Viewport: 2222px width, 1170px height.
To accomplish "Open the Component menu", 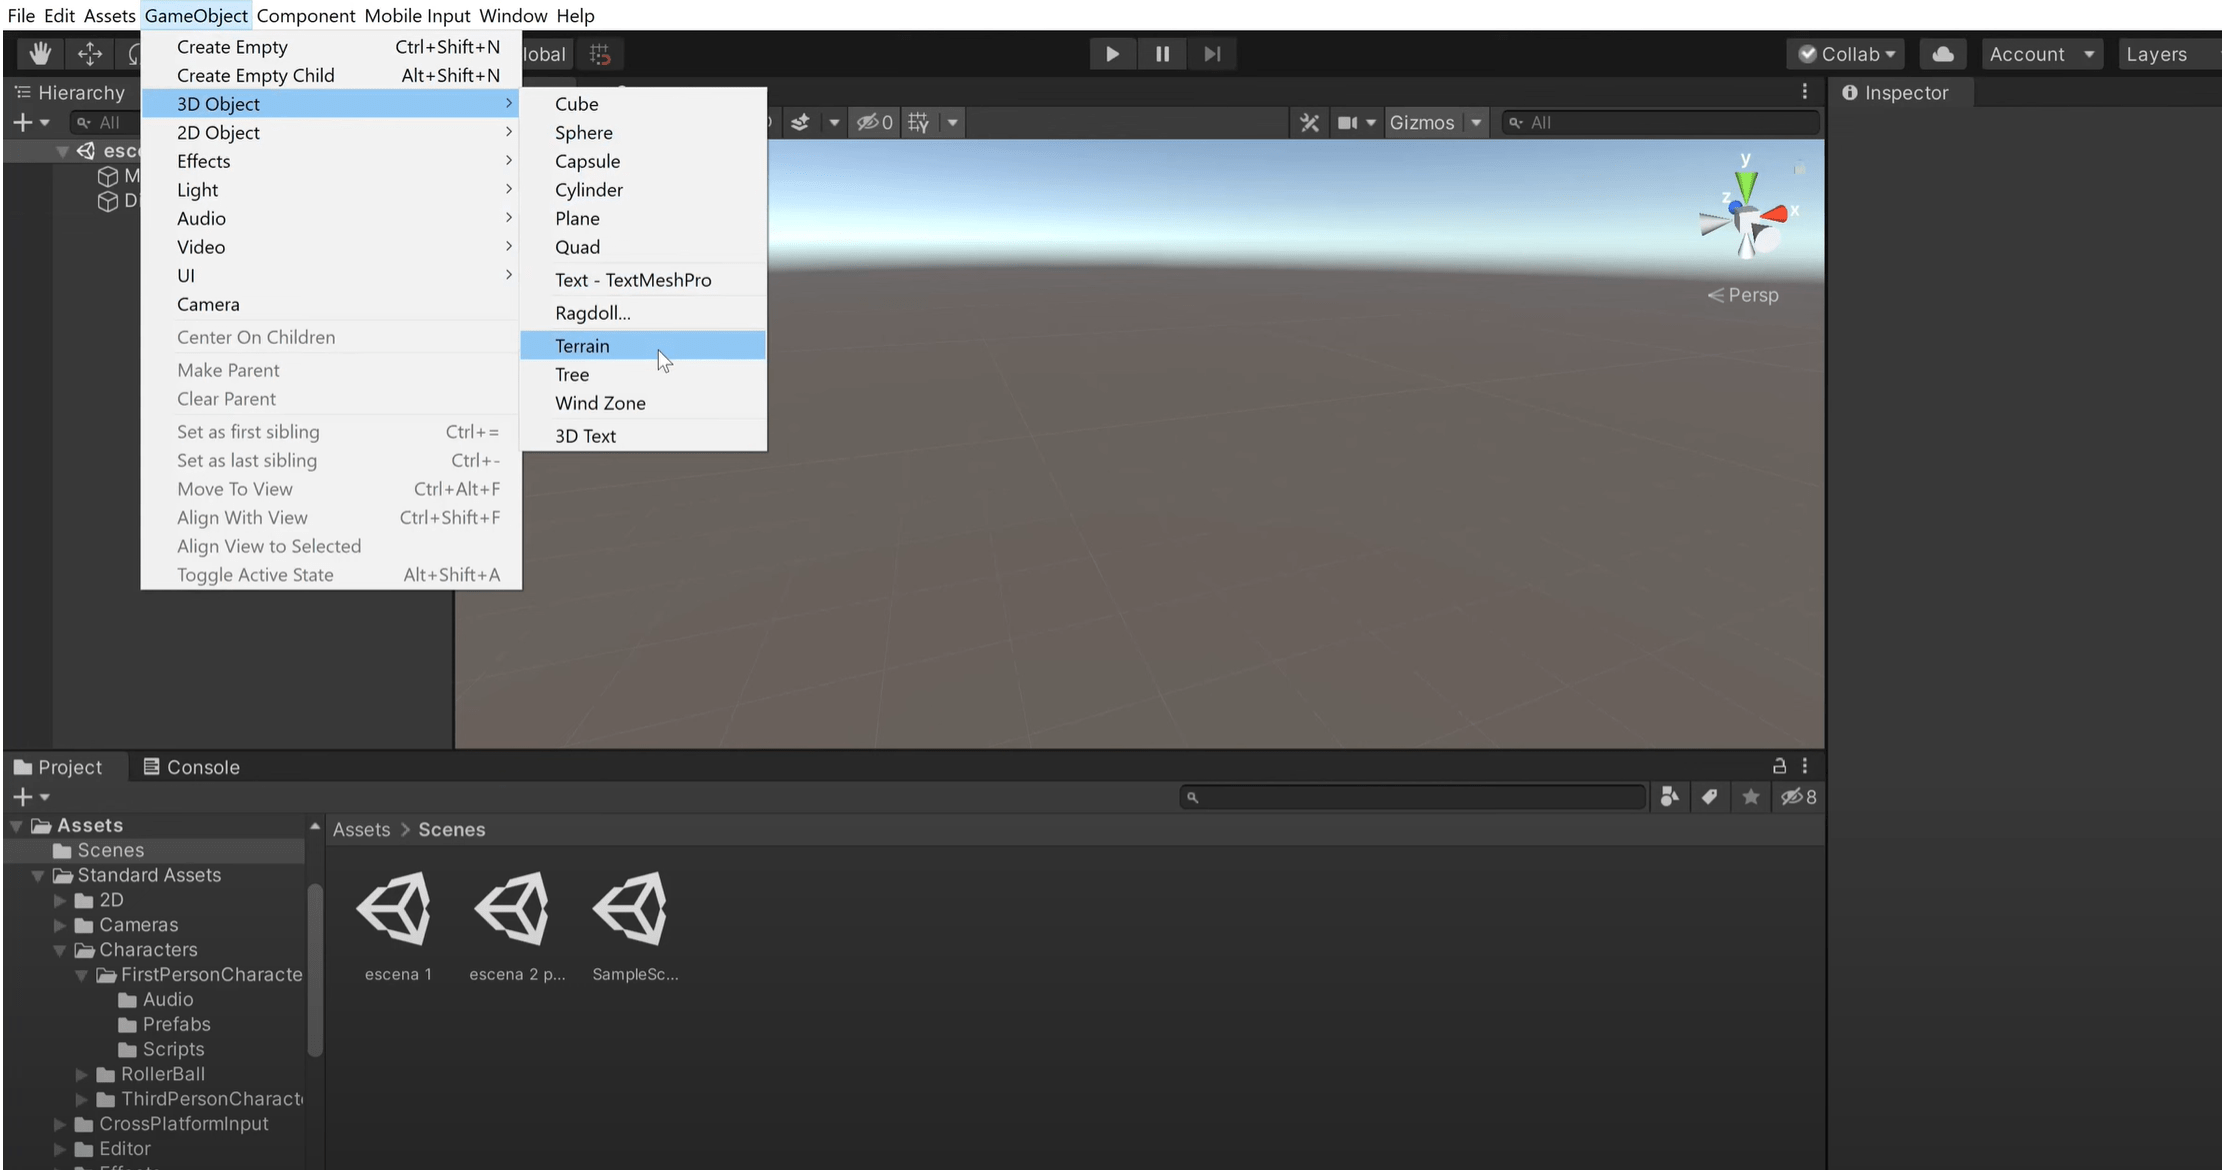I will pyautogui.click(x=306, y=15).
